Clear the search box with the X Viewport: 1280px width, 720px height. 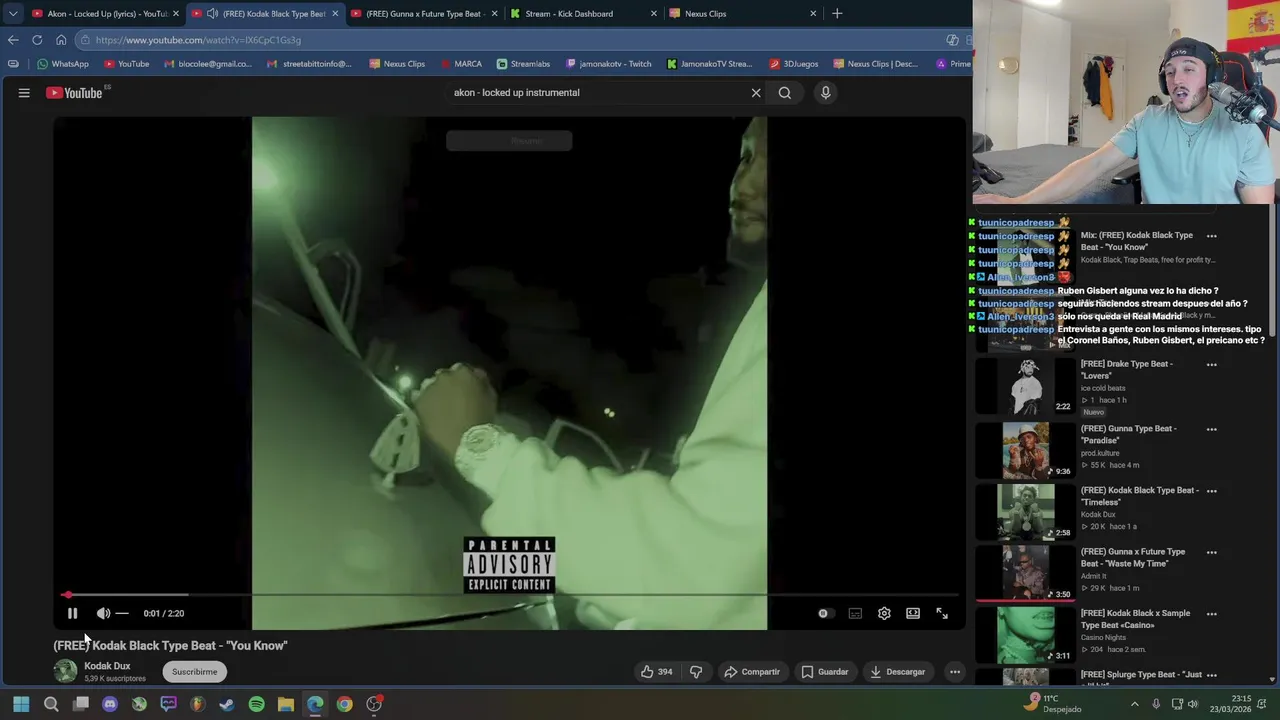(x=756, y=92)
